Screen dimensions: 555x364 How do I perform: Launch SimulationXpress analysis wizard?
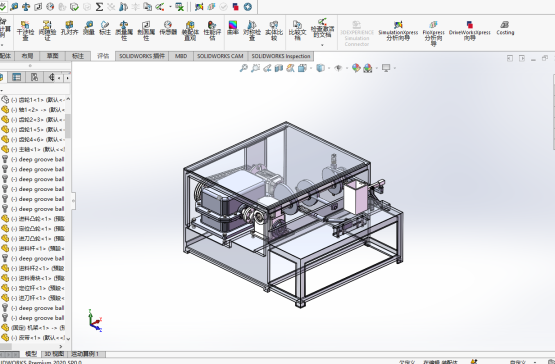(398, 30)
